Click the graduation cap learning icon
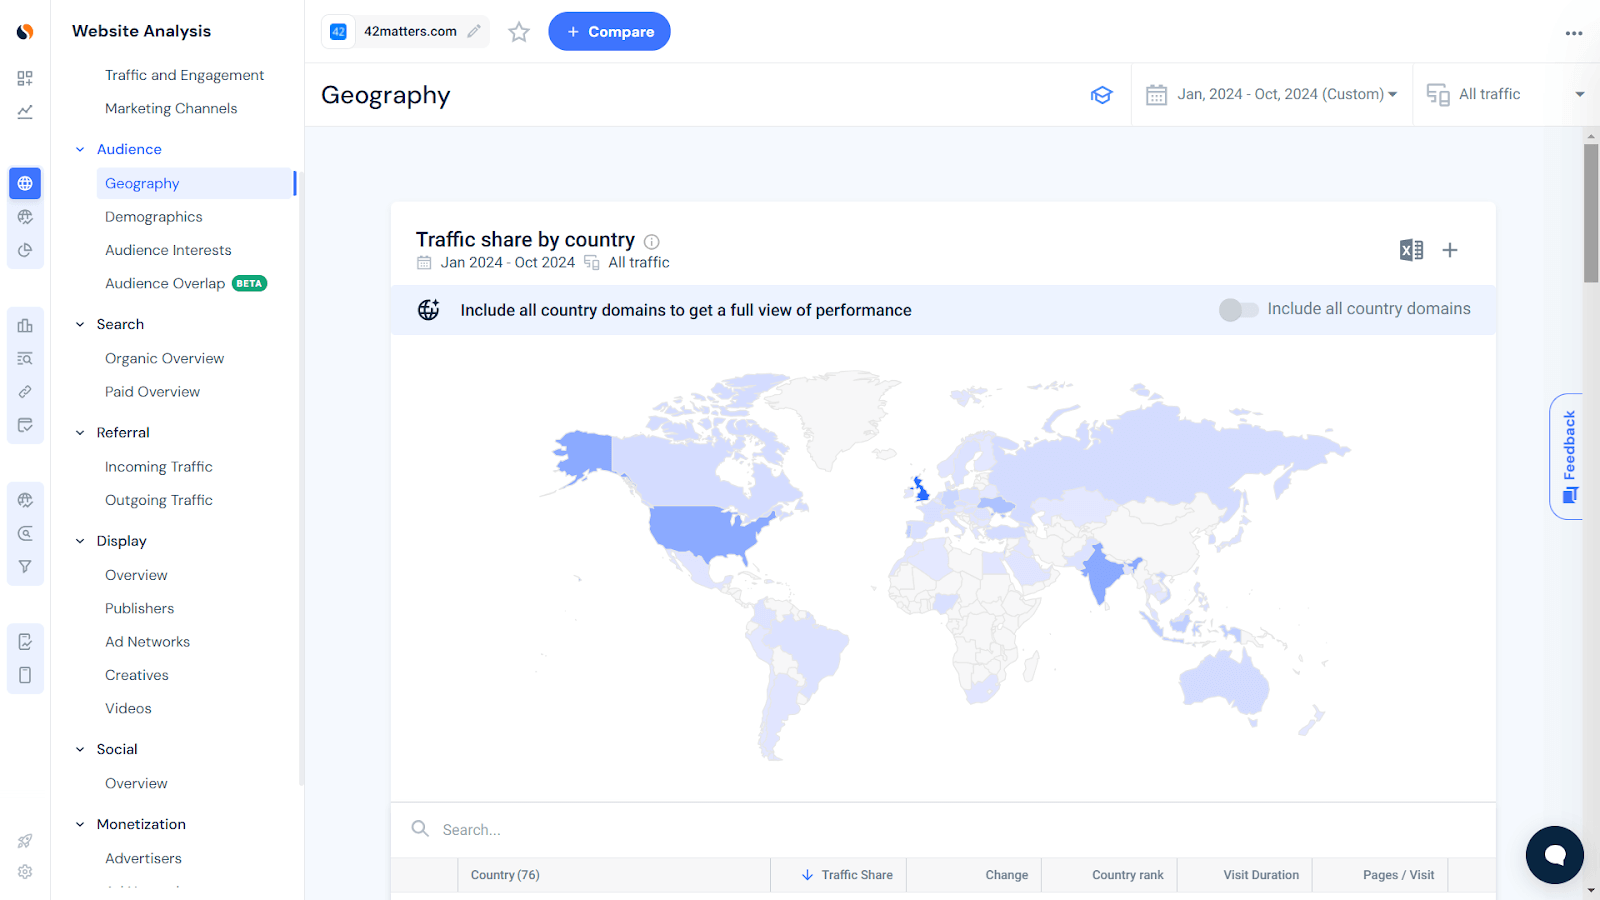Image resolution: width=1600 pixels, height=900 pixels. pyautogui.click(x=1101, y=94)
